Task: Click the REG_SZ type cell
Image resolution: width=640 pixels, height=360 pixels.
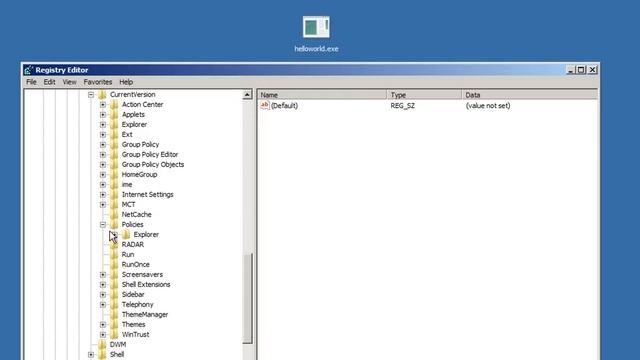Action: (402, 106)
